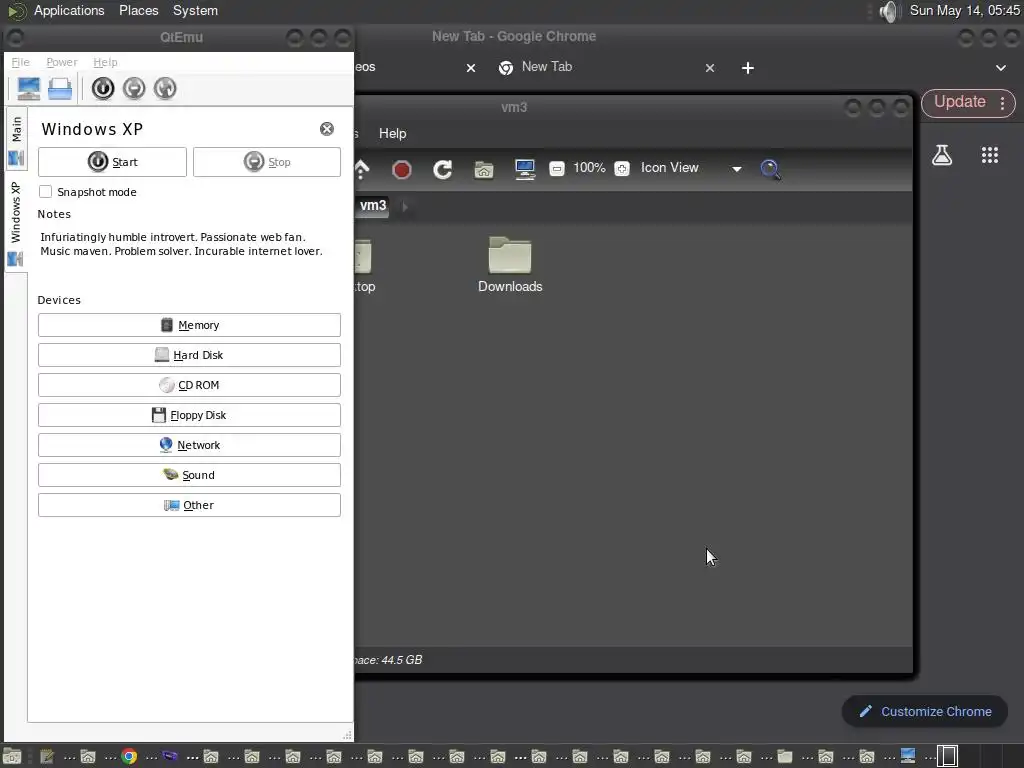Expand the Floppy Disk device settings
The width and height of the screenshot is (1024, 768).
[189, 415]
